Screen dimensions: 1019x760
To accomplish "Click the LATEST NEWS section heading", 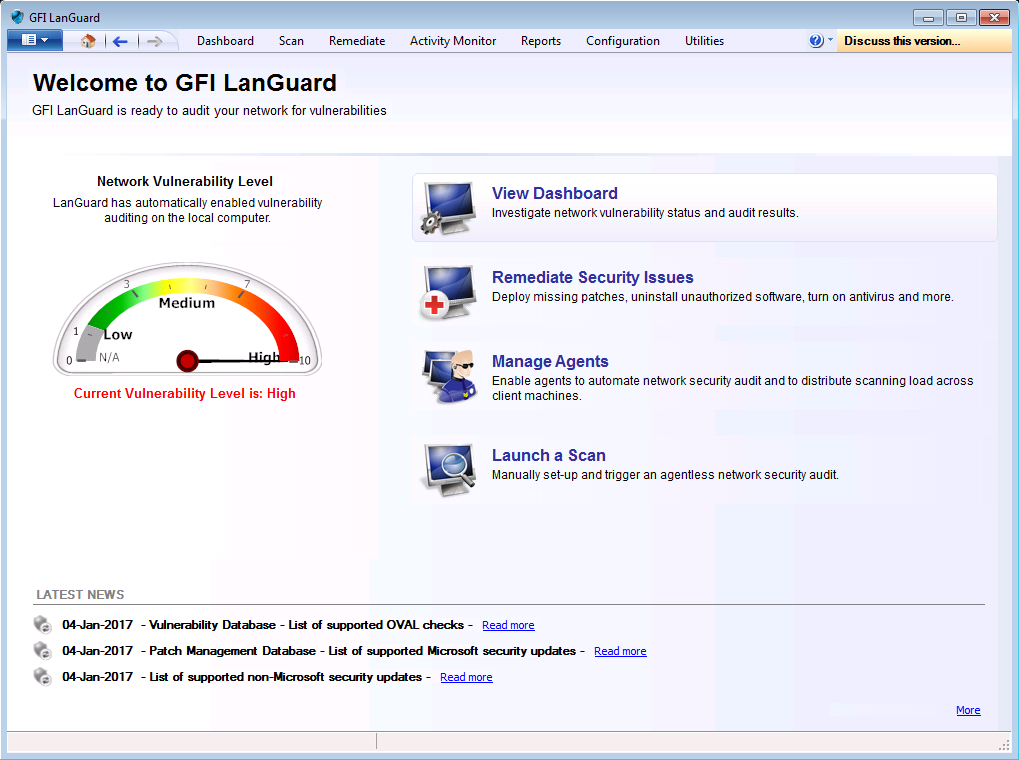I will pos(80,595).
